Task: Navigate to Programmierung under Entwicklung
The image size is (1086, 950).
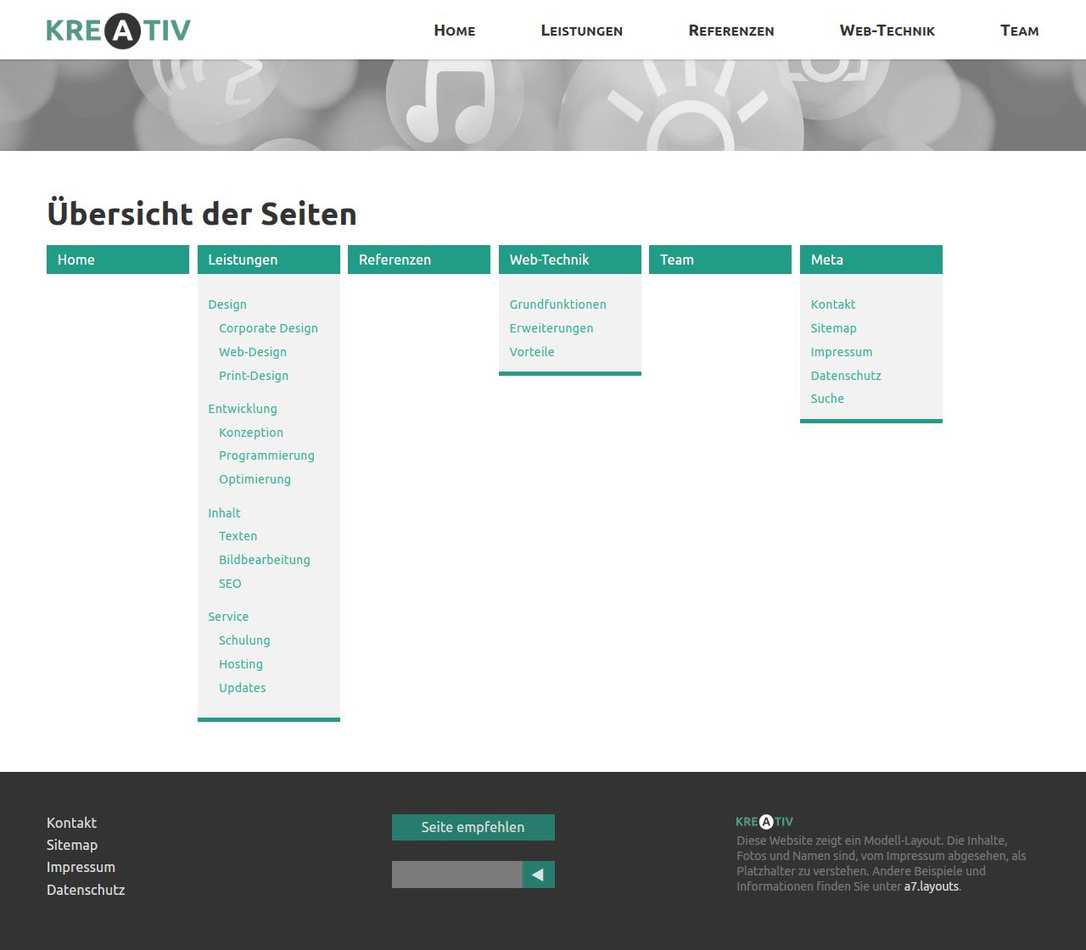Action: [x=266, y=456]
